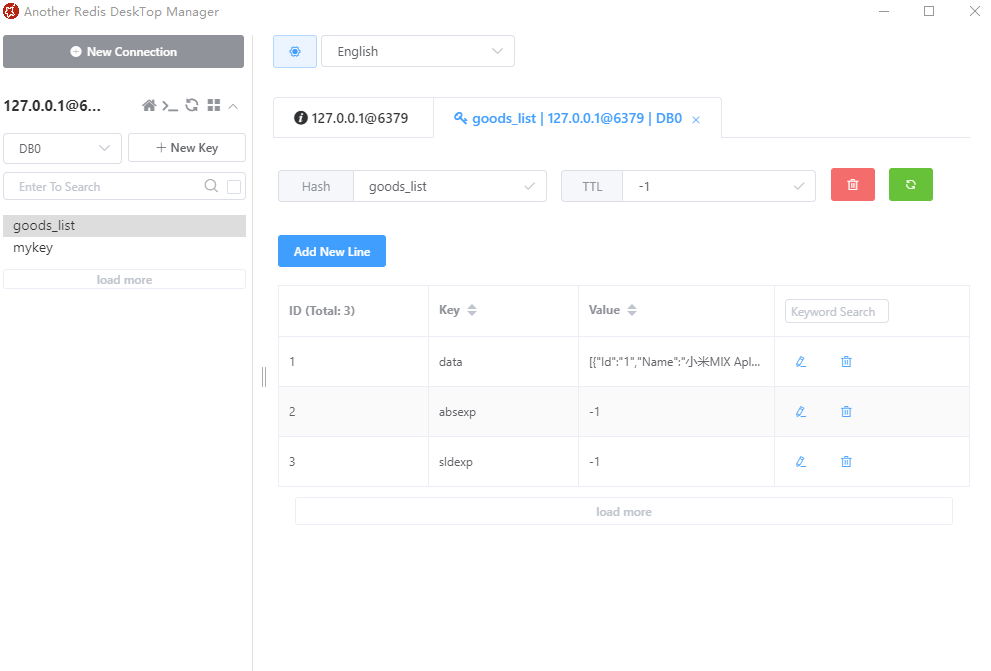Open the English language dropdown

(418, 51)
